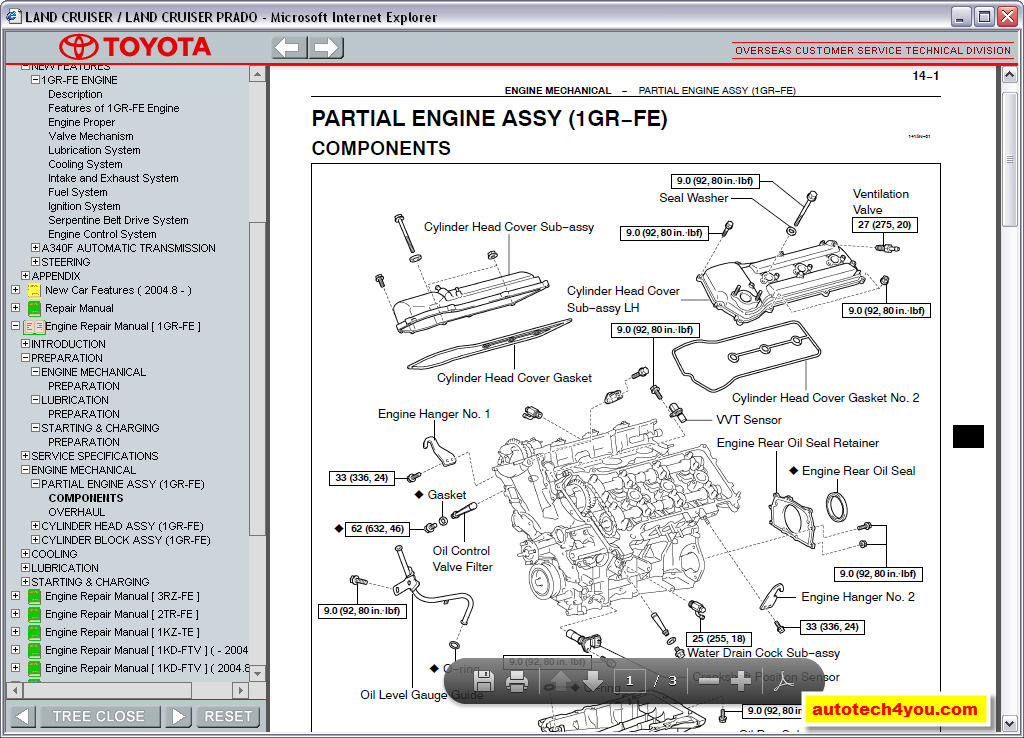Expand the STARTING & CHARGING bottom node
The width and height of the screenshot is (1024, 738).
tap(25, 581)
